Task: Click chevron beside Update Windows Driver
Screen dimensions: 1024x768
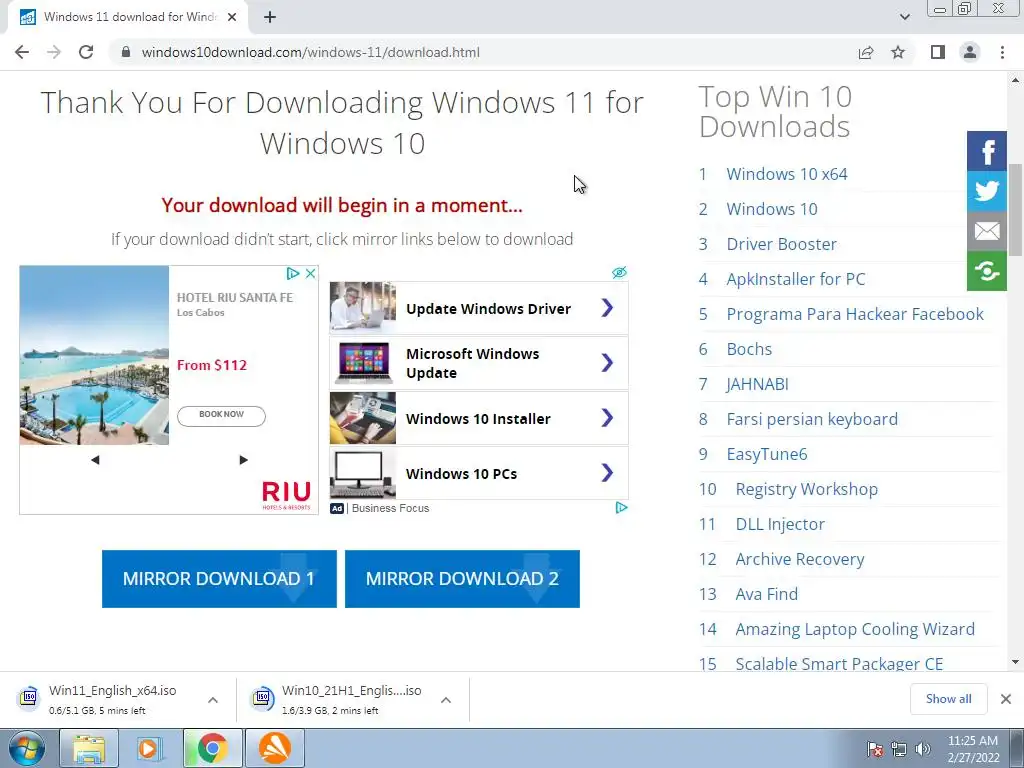Action: [x=607, y=308]
